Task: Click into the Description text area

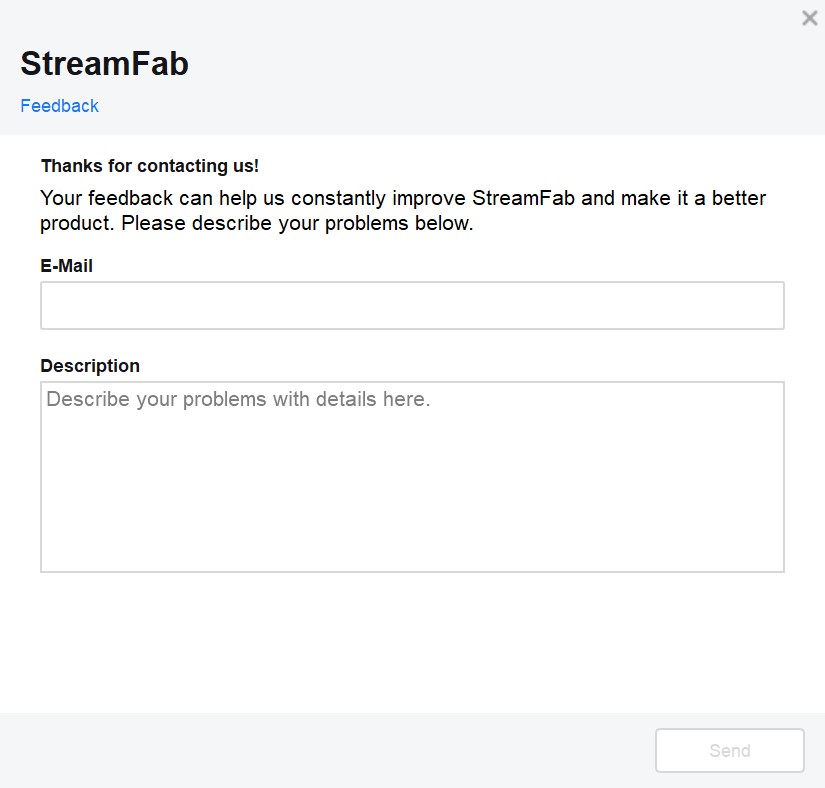Action: (412, 477)
